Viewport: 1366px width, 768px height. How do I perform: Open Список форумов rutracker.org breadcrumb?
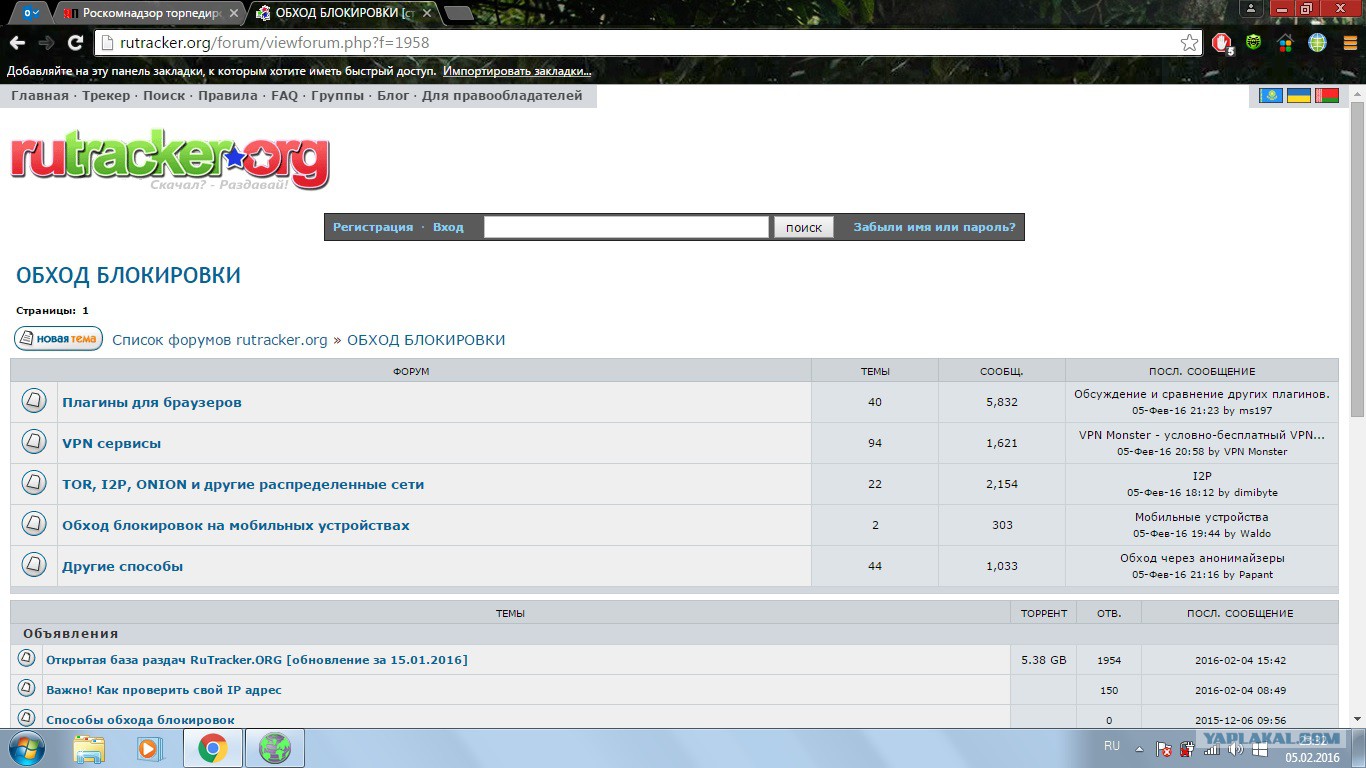(220, 340)
